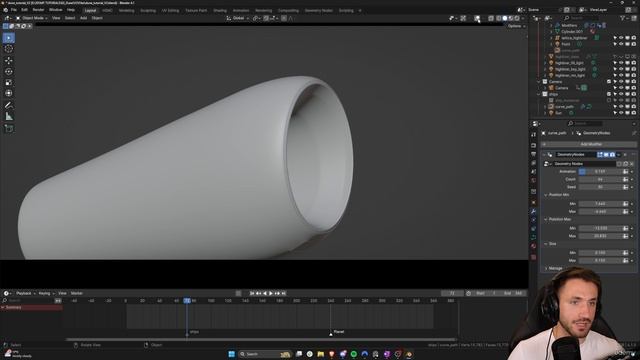Image resolution: width=640 pixels, height=360 pixels.
Task: Open the viewport Options dropdown
Action: [x=516, y=26]
